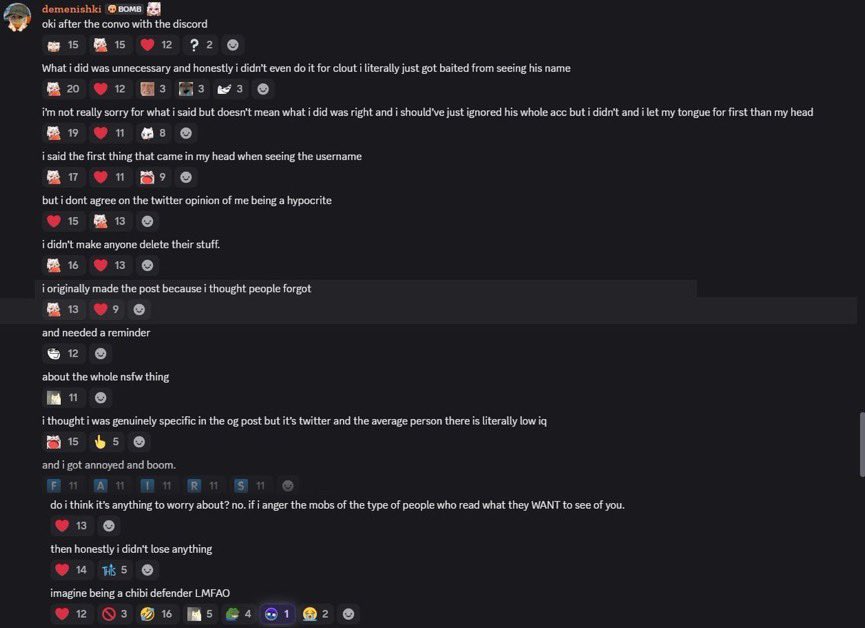The image size is (865, 628).
Task: Click pointing hand reaction with count 5
Action: [x=106, y=442]
